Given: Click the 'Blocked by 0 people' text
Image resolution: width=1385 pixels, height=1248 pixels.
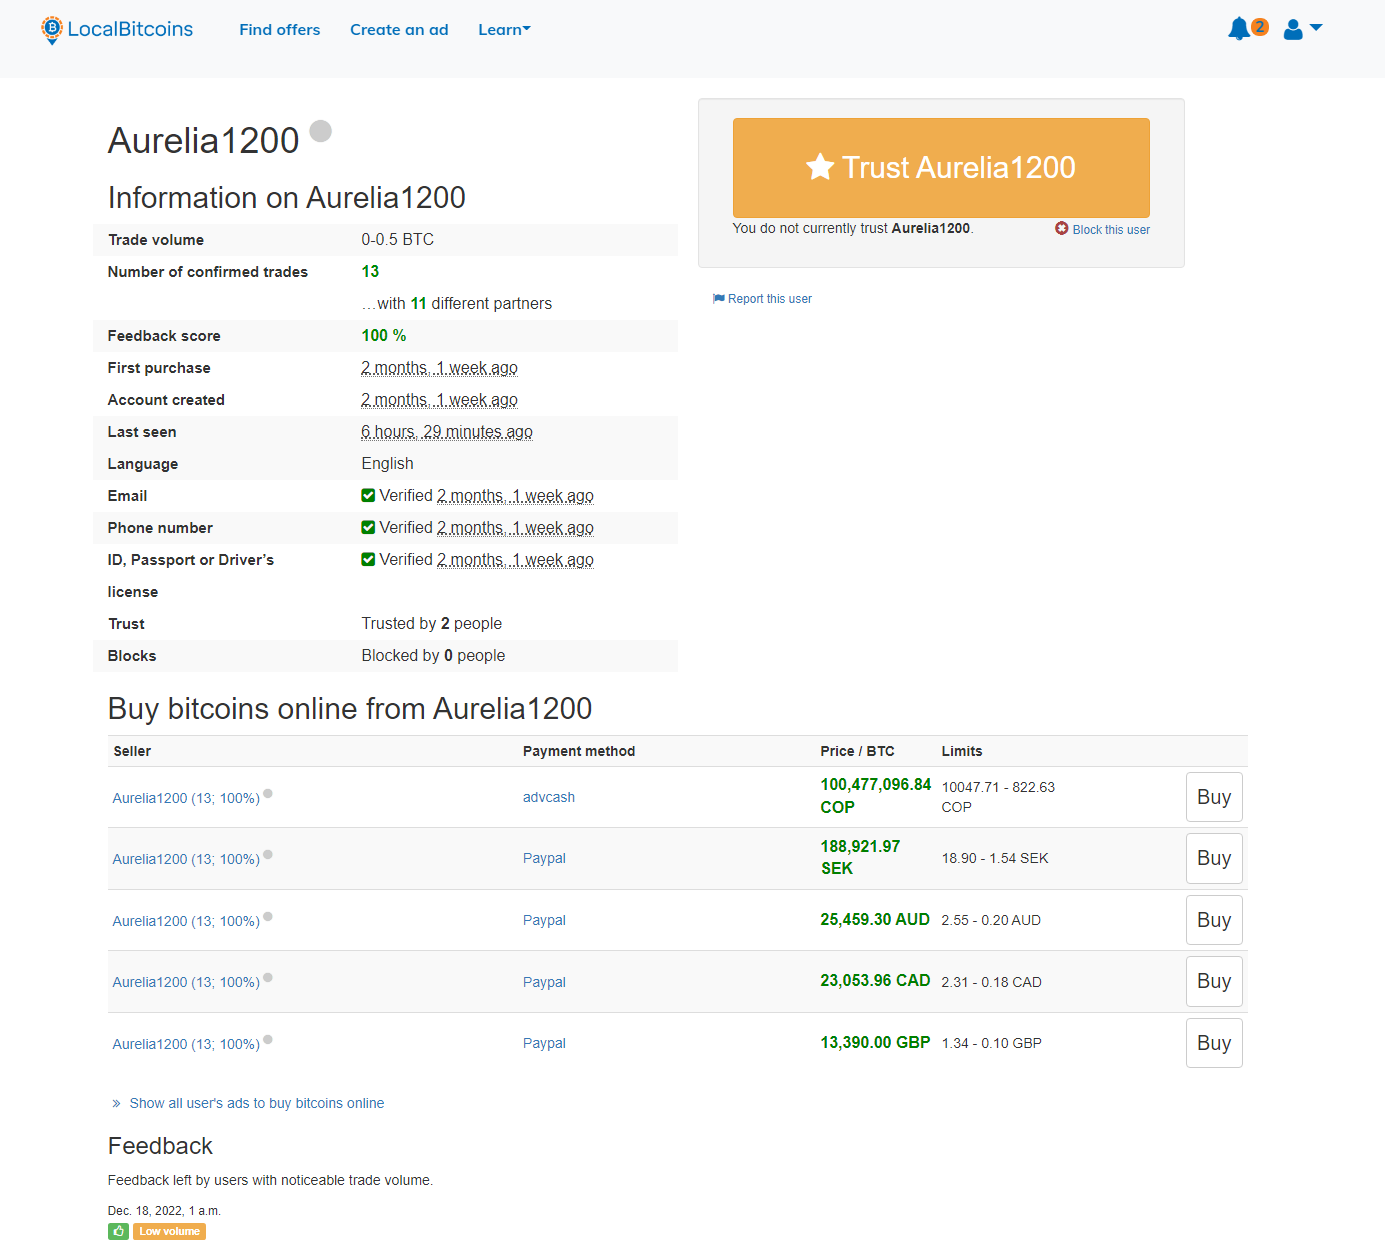Looking at the screenshot, I should 433,656.
